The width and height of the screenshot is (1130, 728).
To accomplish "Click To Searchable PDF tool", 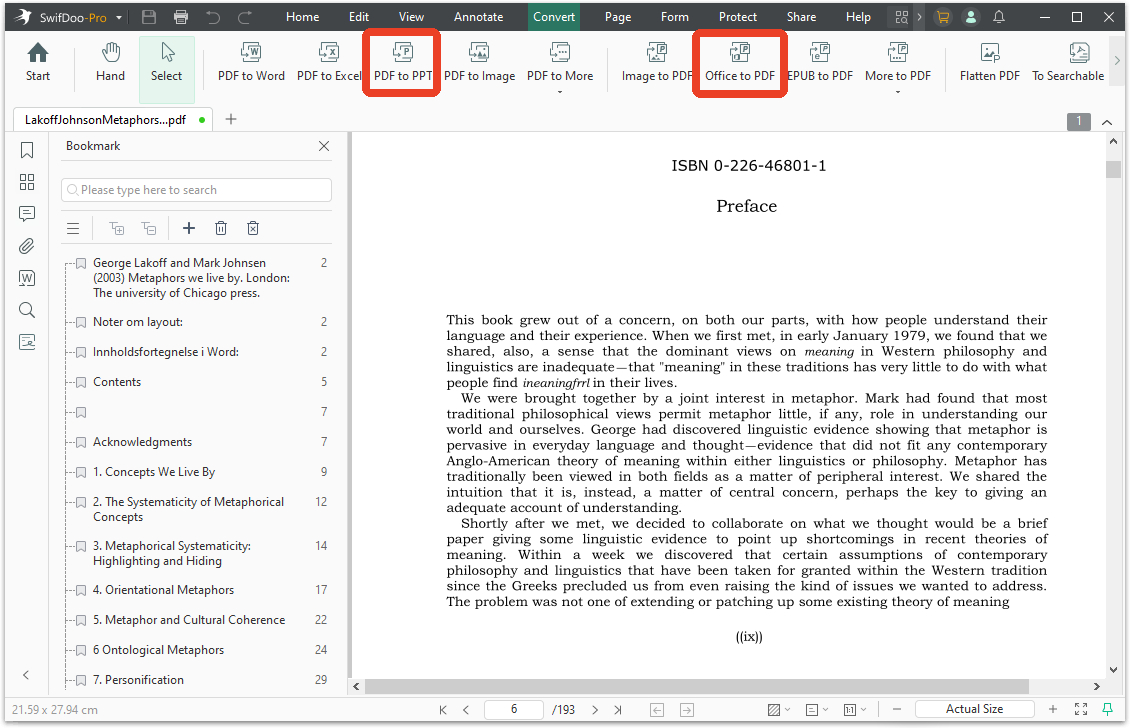I will pyautogui.click(x=1068, y=63).
